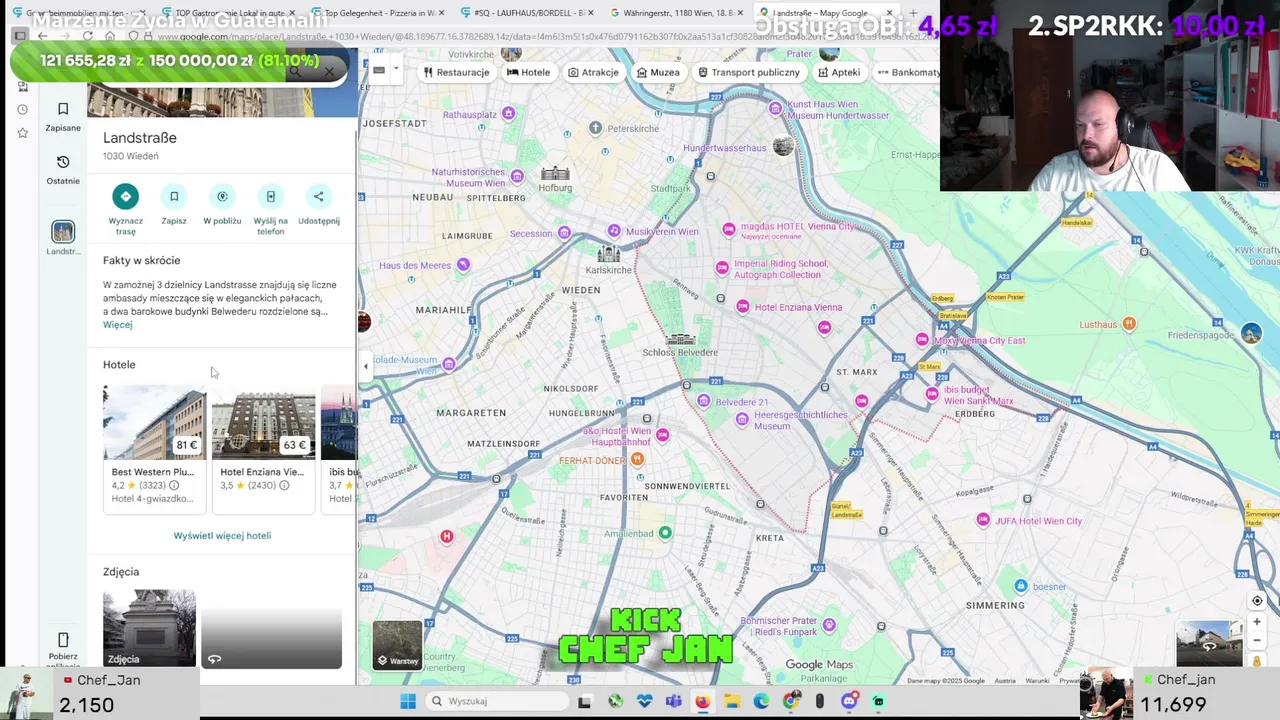Click the Hofburg palace map icon
Viewport: 1280px width, 720px height.
point(555,173)
